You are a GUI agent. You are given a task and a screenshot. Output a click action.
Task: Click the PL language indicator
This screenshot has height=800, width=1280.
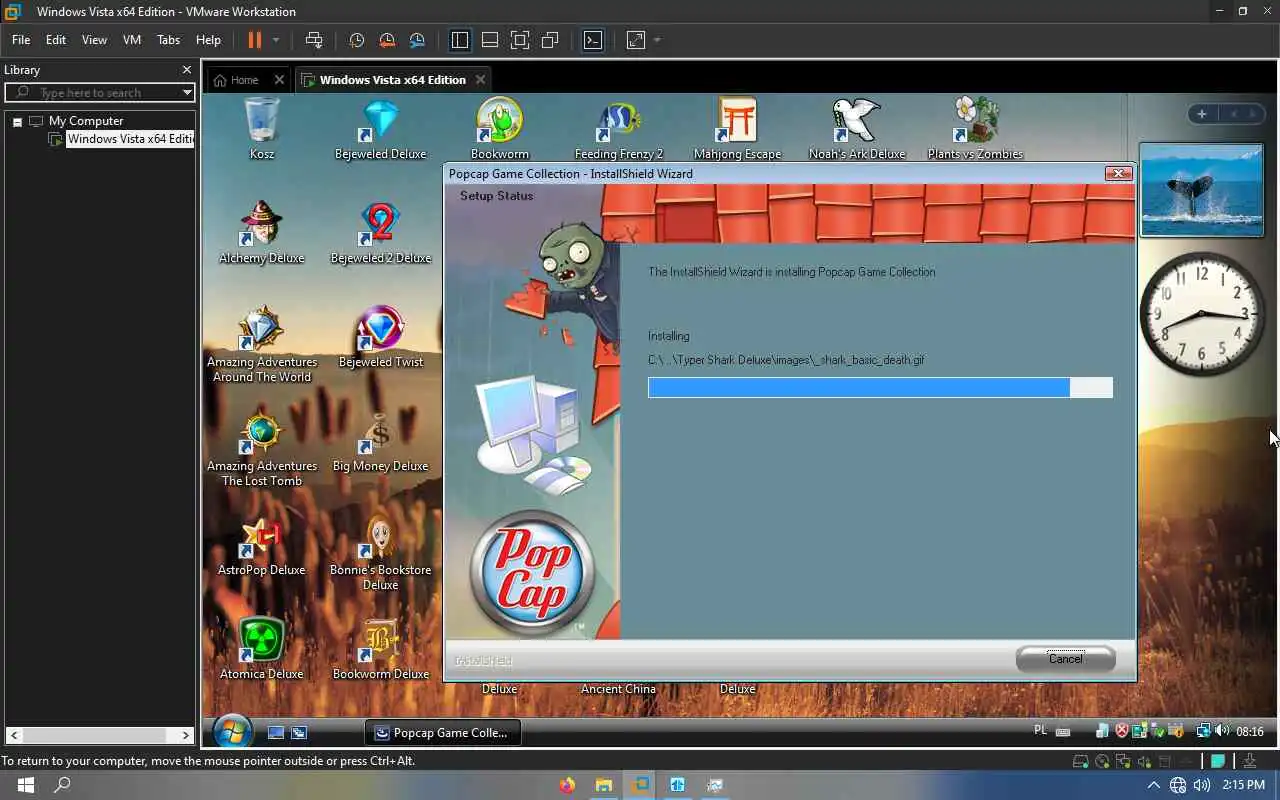coord(1040,731)
